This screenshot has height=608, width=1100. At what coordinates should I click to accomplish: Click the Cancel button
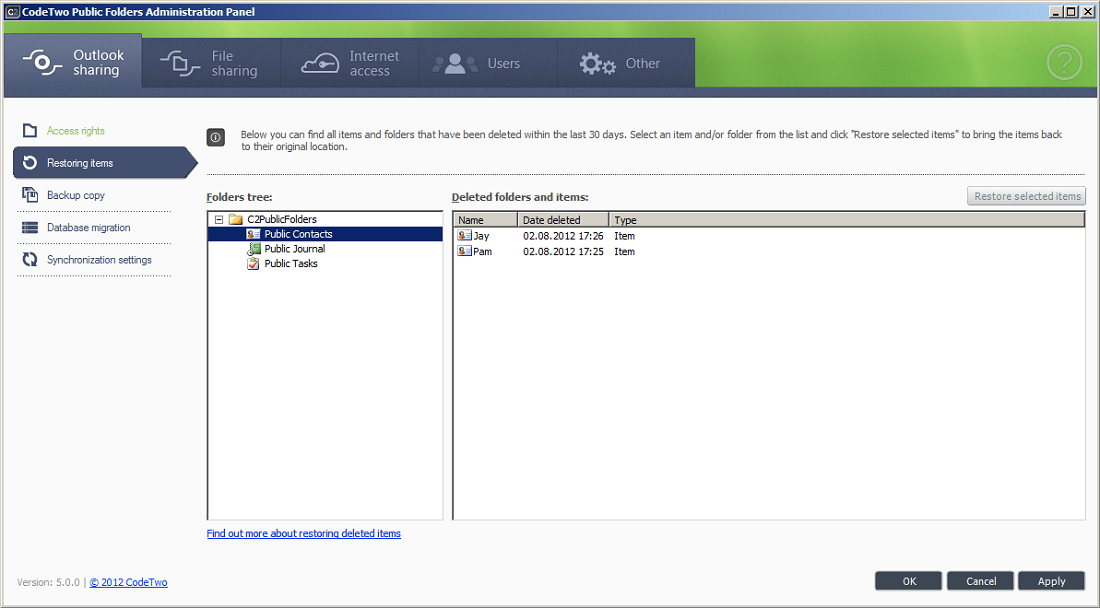980,581
